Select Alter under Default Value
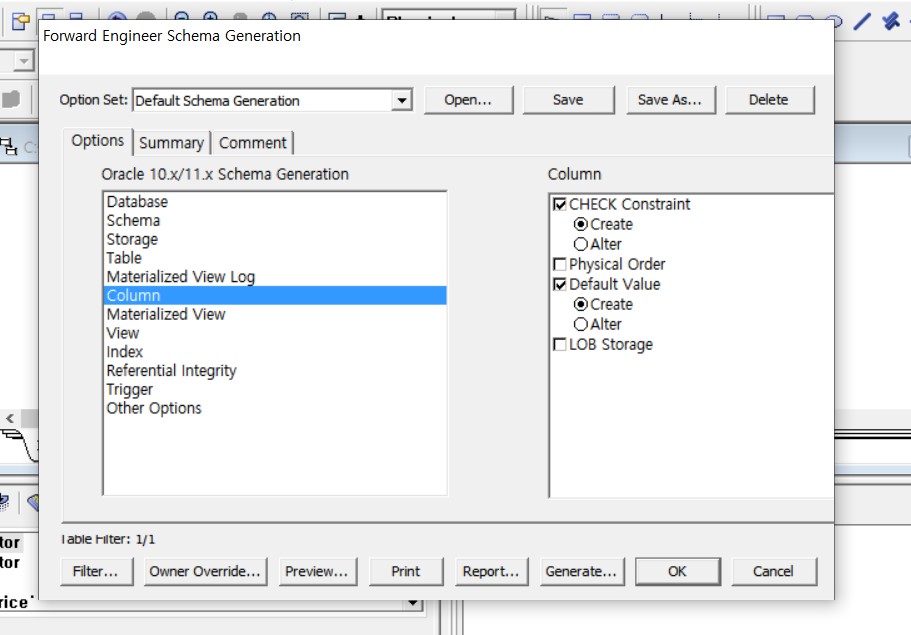911x635 pixels. (x=580, y=324)
